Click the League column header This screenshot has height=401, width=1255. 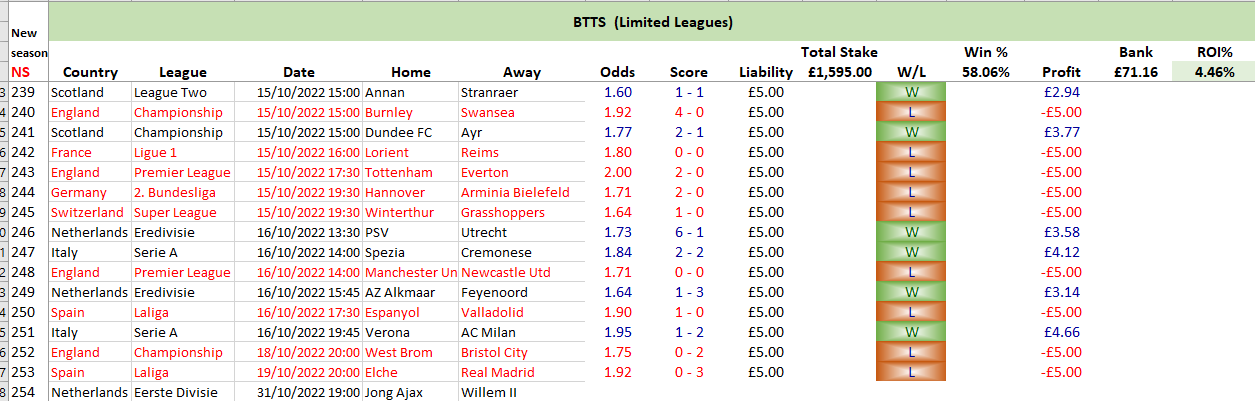[x=183, y=72]
